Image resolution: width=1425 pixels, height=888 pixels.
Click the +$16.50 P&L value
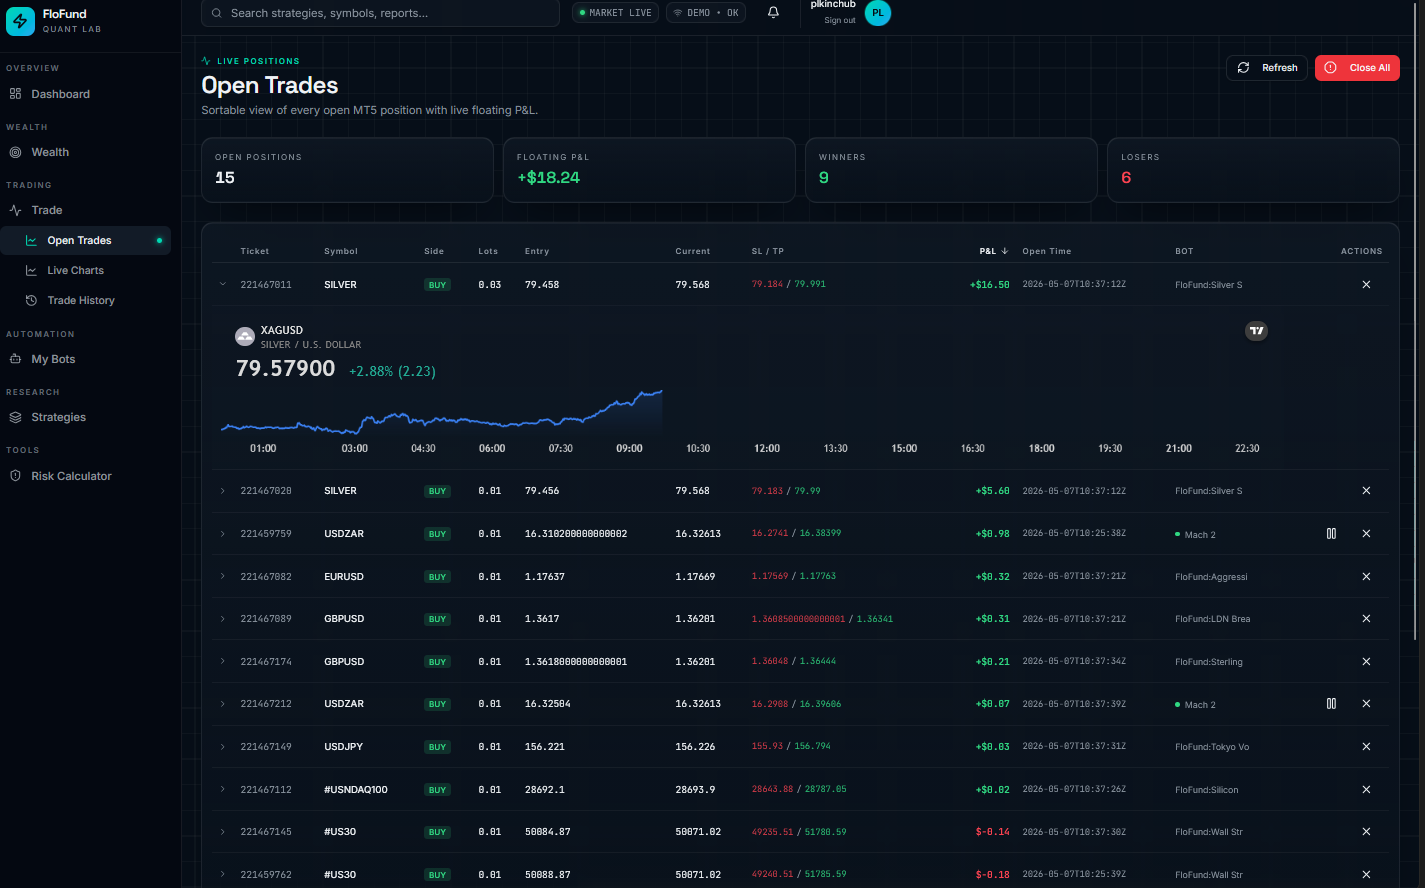click(990, 285)
